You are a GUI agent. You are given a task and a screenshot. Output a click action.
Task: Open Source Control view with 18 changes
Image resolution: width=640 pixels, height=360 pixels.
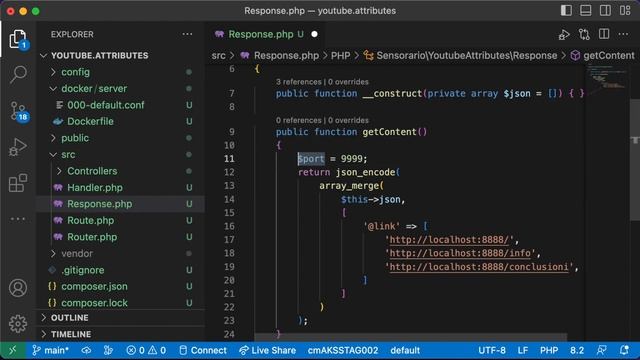point(18,111)
